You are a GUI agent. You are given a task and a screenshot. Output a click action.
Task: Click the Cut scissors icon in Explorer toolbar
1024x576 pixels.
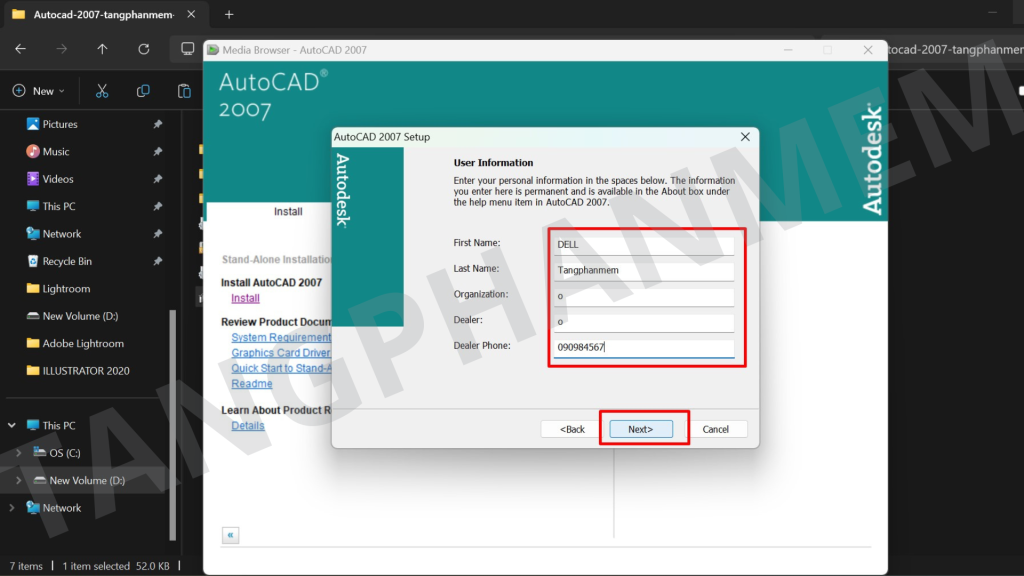[102, 91]
